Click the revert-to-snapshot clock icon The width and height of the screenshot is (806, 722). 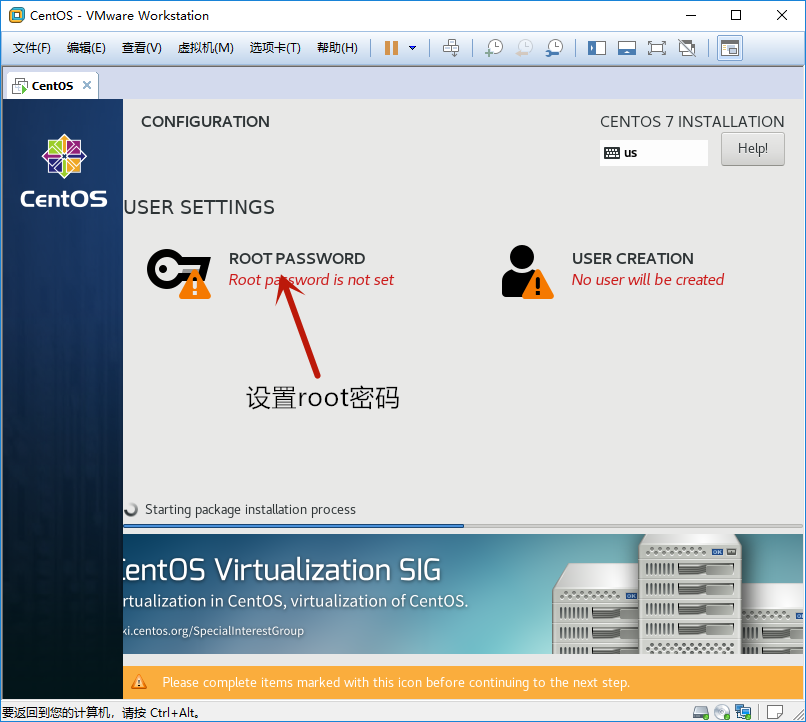524,48
